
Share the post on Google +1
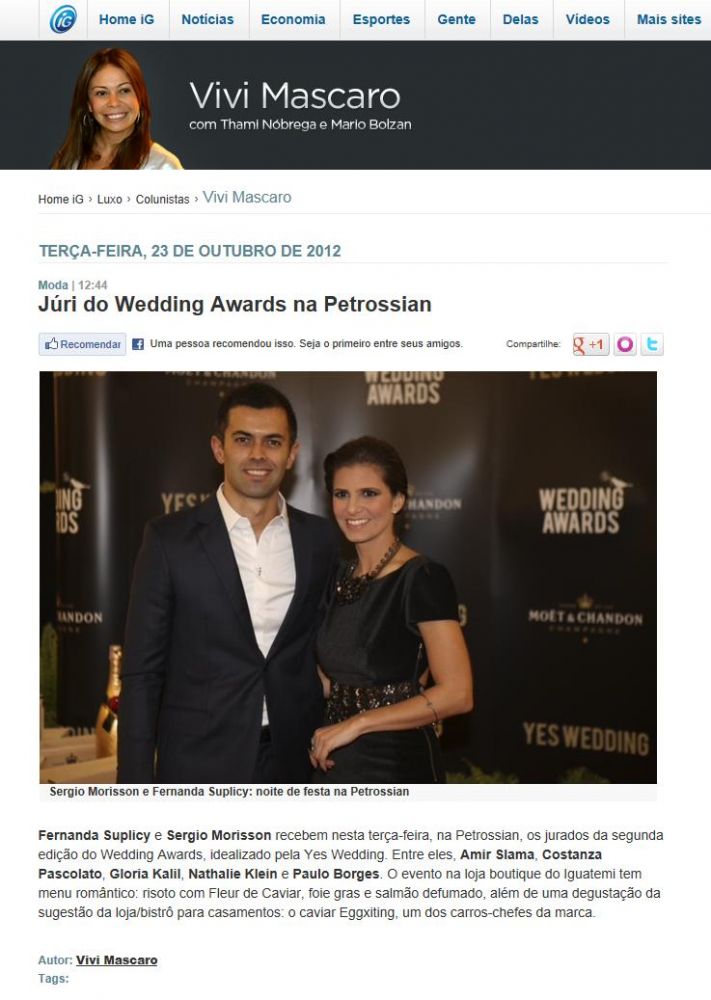click(x=590, y=344)
